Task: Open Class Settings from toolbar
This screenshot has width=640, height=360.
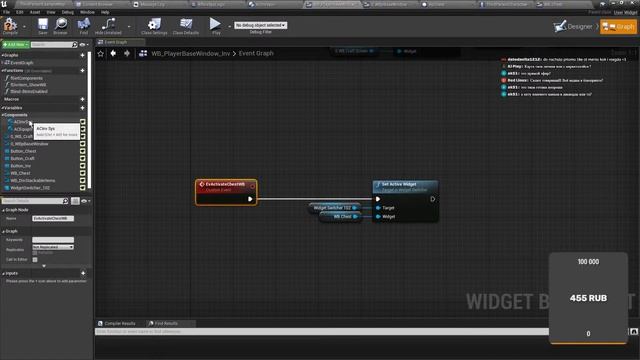Action: [154, 26]
